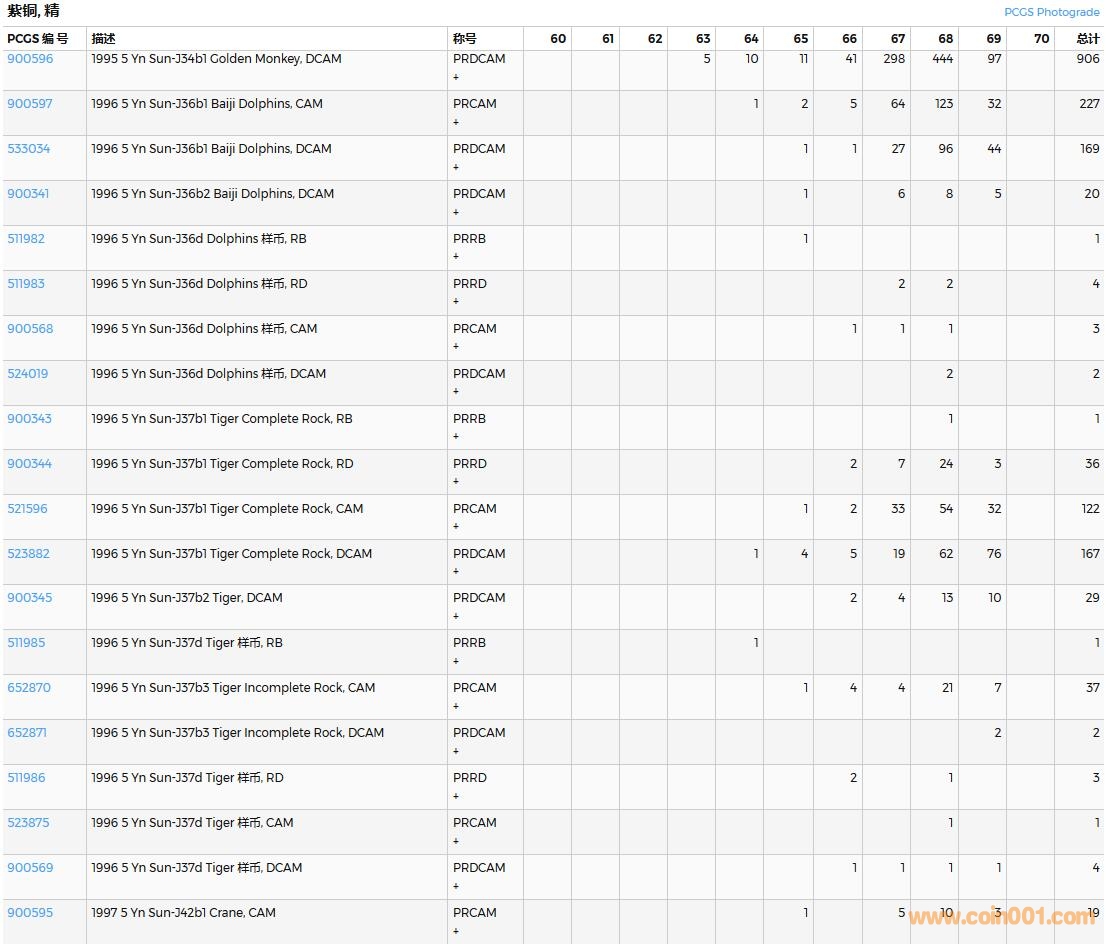Open the PCGS Photograde link
Image resolution: width=1108 pixels, height=944 pixels.
pyautogui.click(x=1051, y=12)
